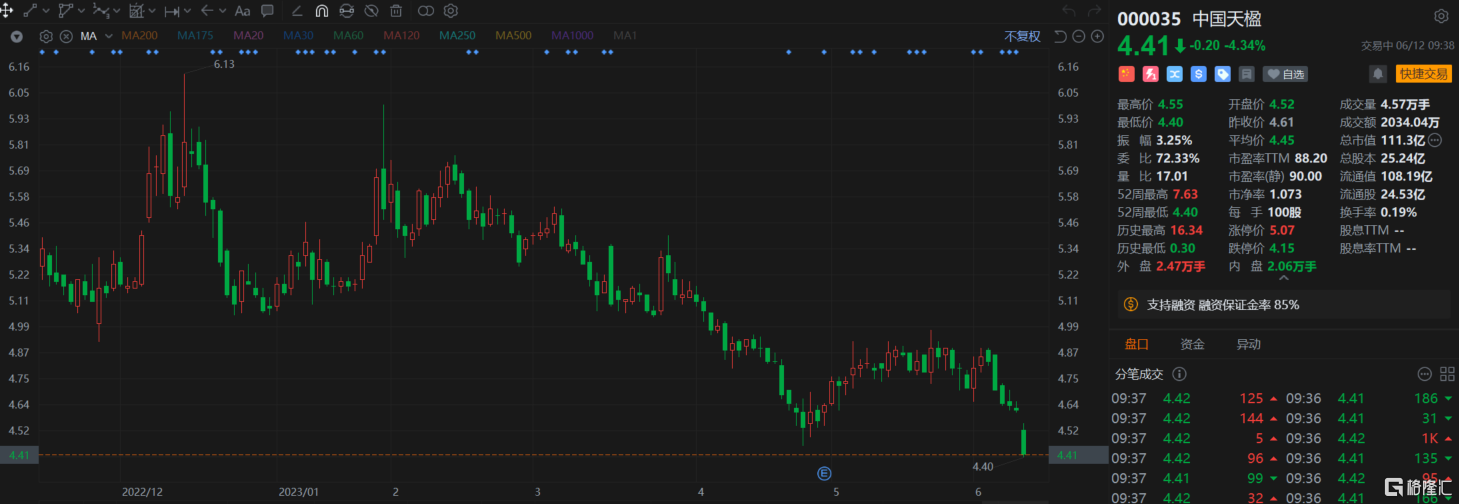This screenshot has height=504, width=1459.
Task: Toggle the MA500 line
Action: click(513, 36)
